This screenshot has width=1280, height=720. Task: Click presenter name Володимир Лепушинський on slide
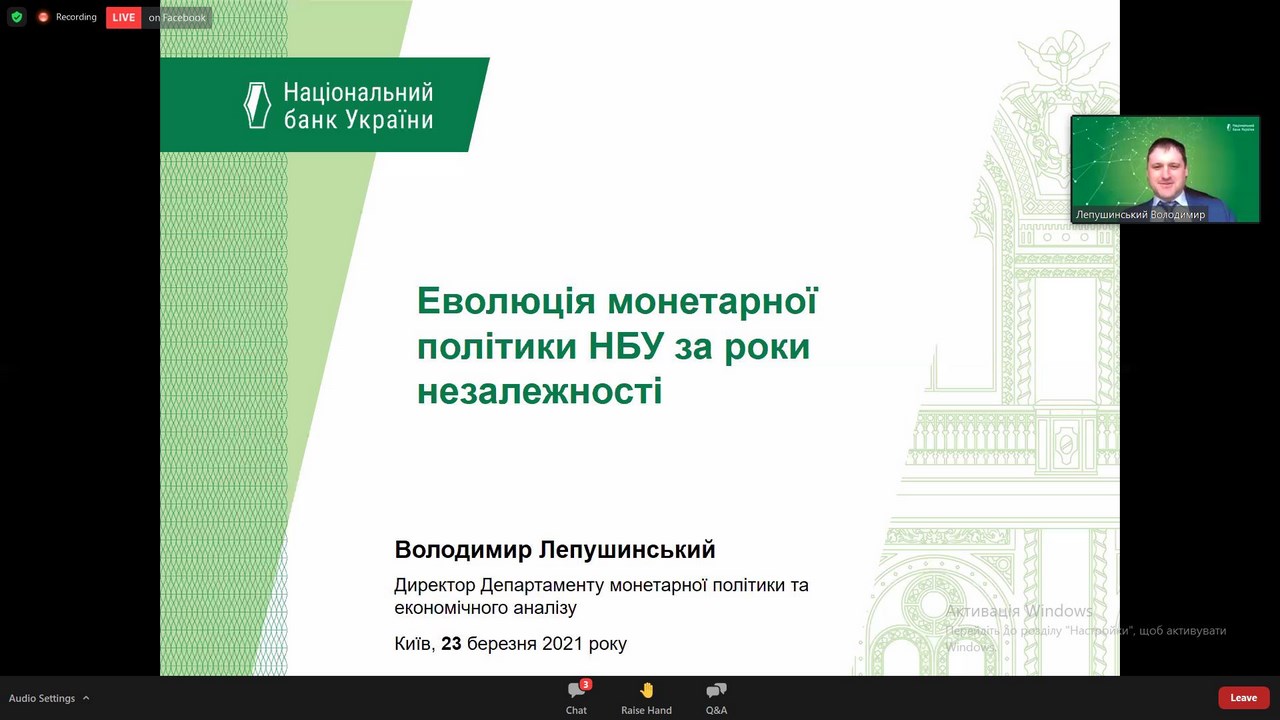[554, 549]
